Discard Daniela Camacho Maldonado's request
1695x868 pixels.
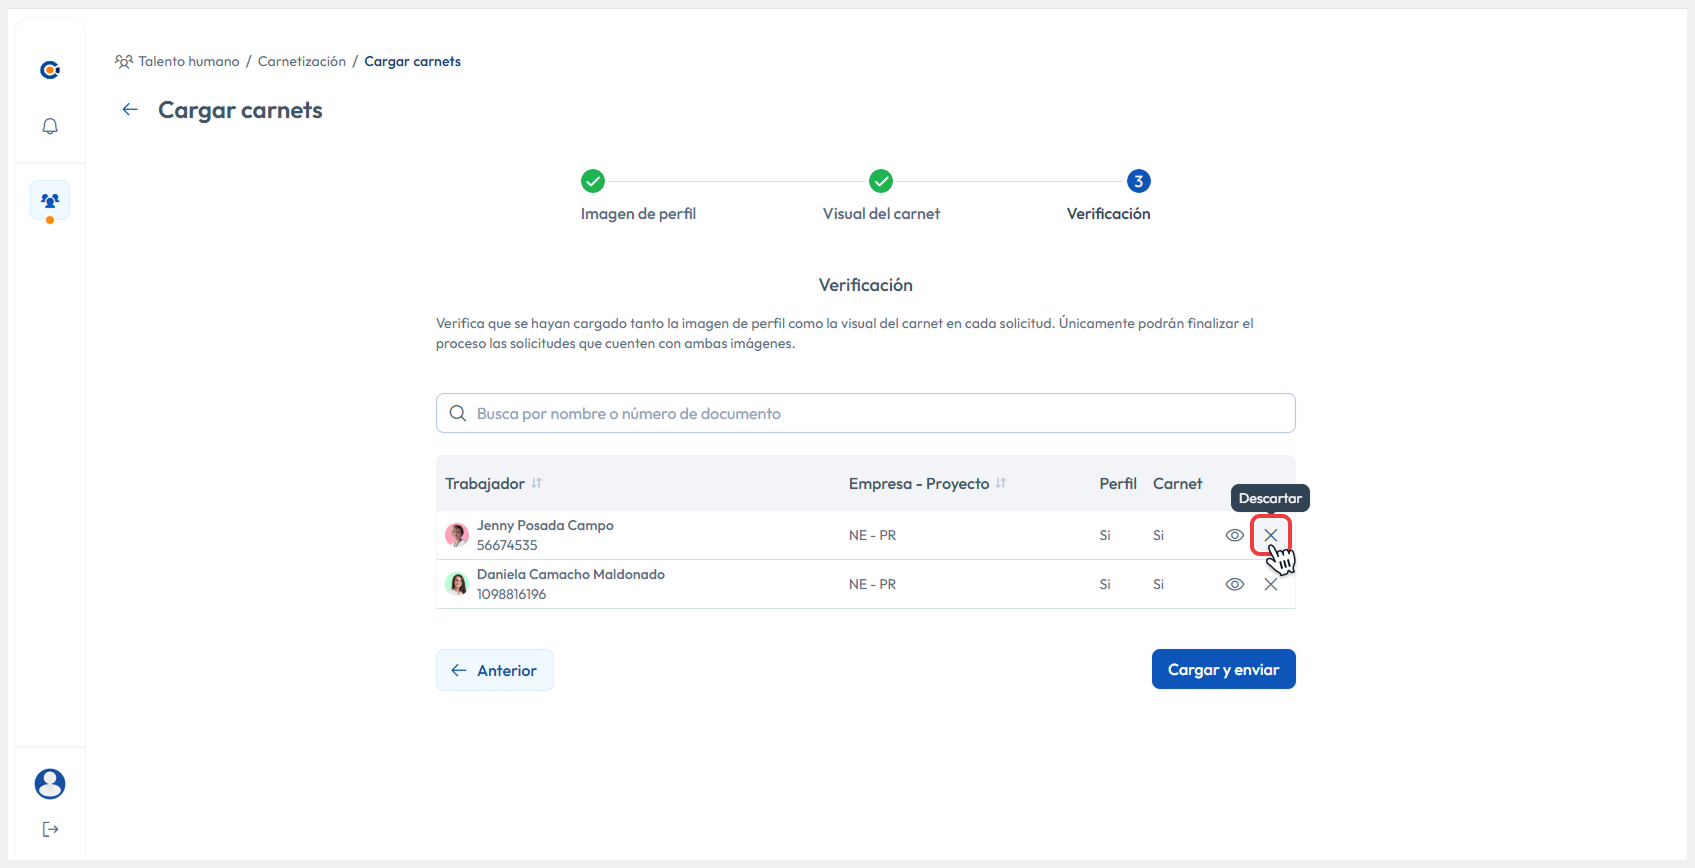(x=1271, y=585)
